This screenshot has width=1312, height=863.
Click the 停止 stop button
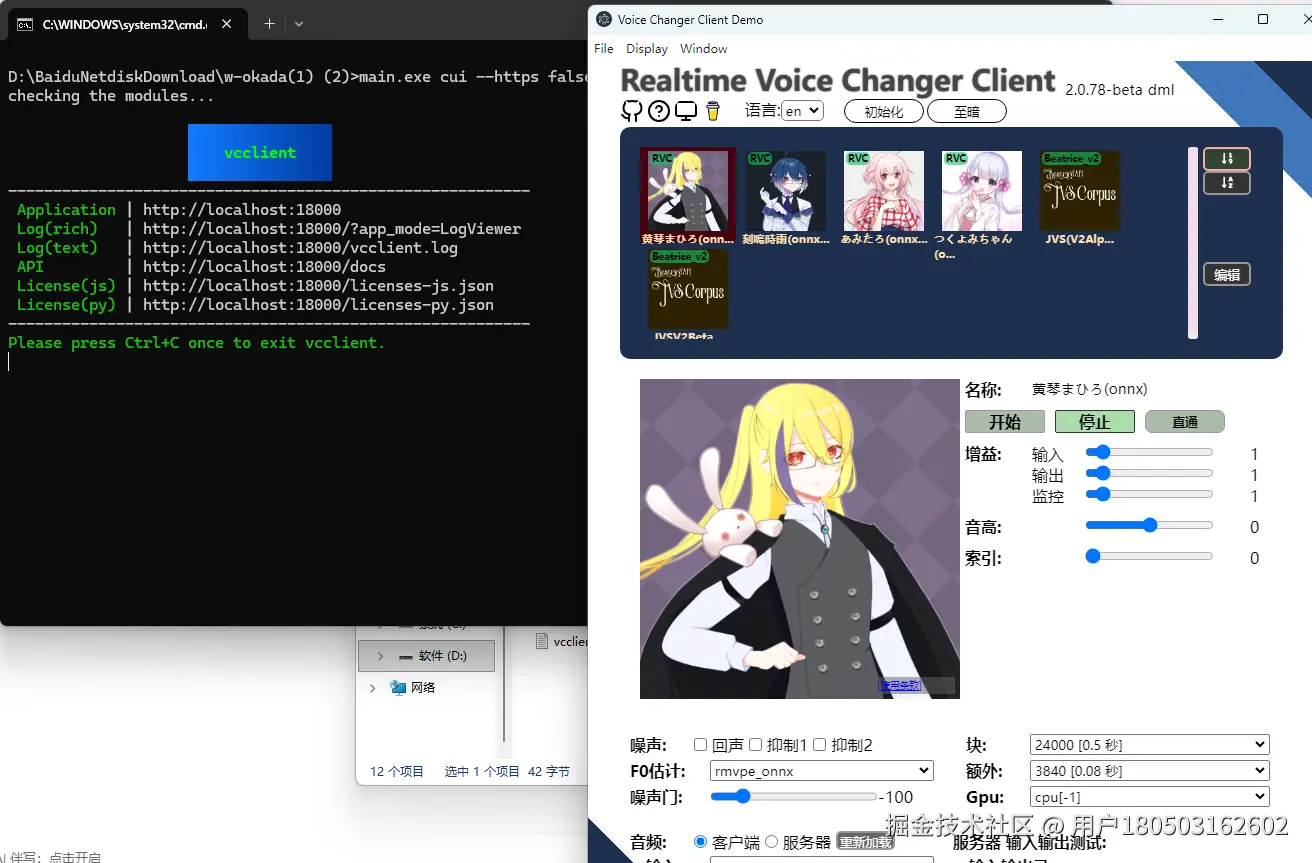(x=1095, y=422)
